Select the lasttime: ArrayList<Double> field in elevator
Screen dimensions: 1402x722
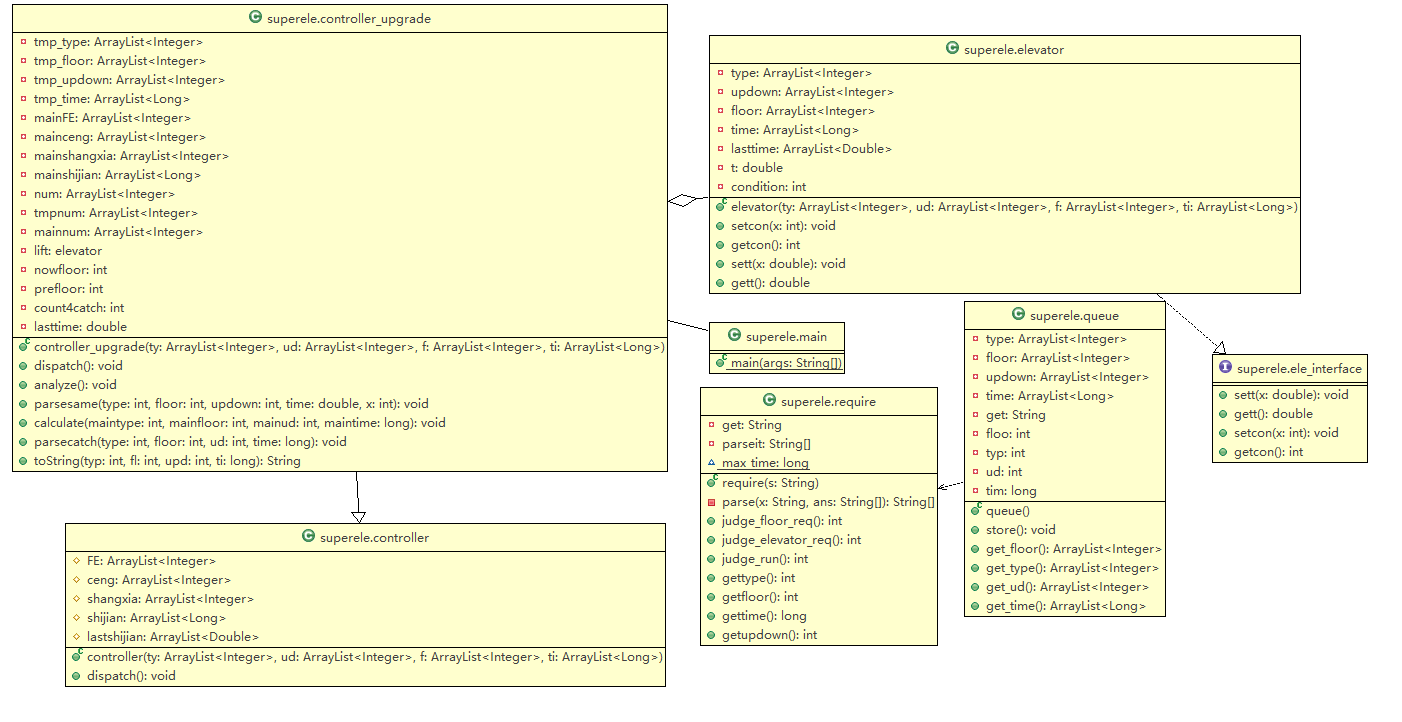click(810, 149)
